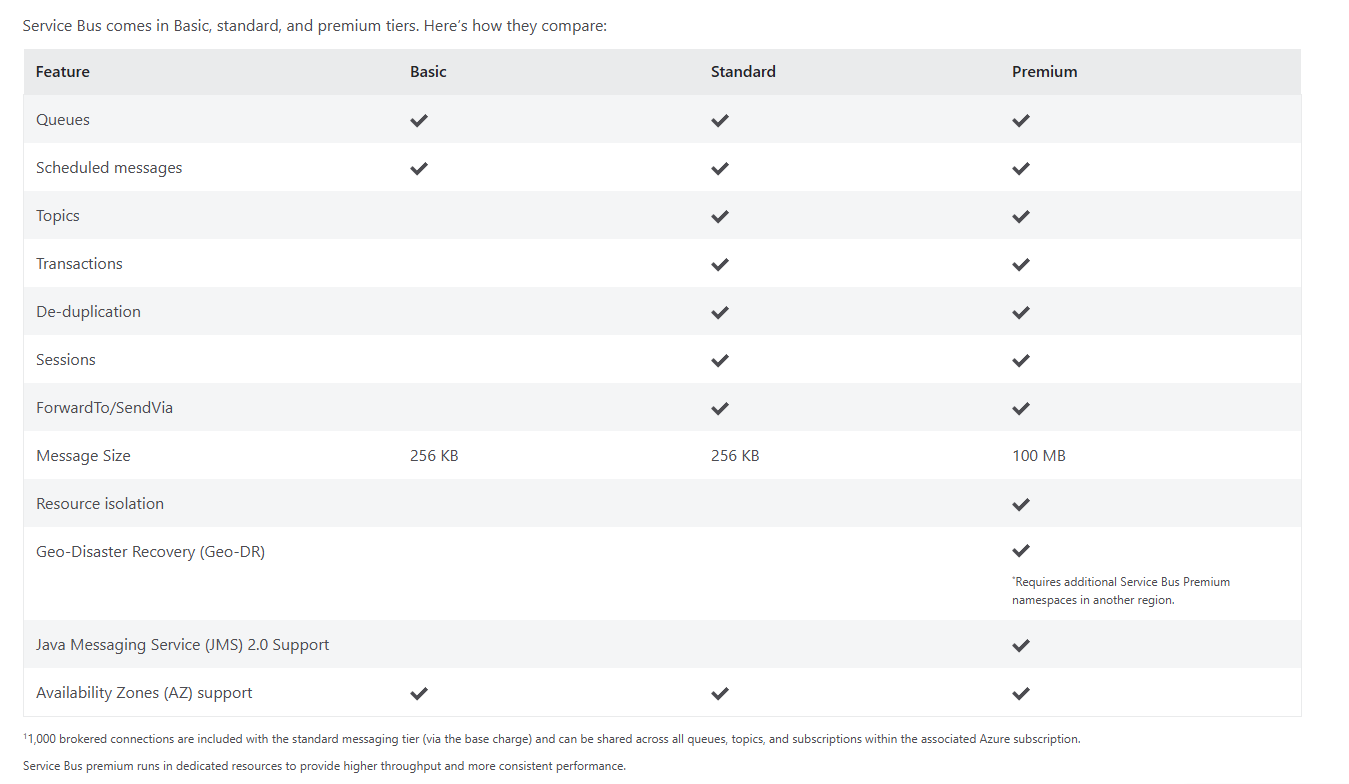Select the Standard checkmark in De-duplication row

click(720, 312)
